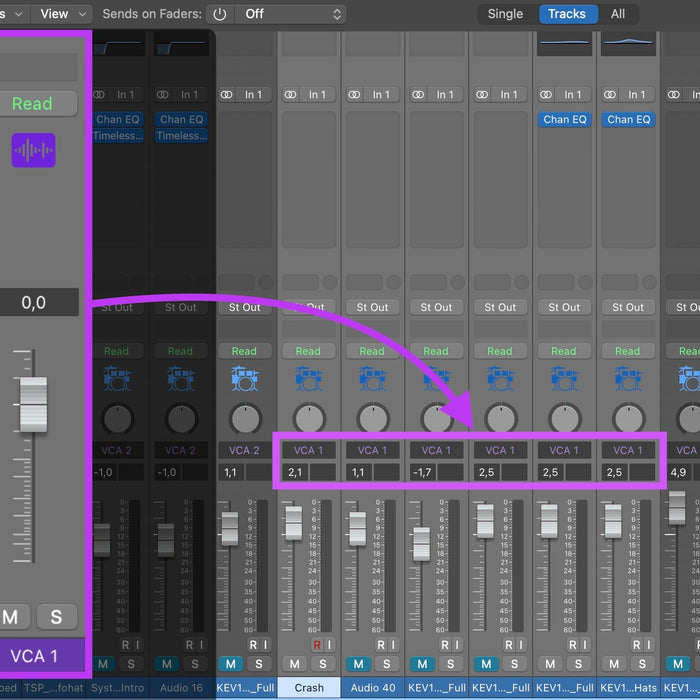Image resolution: width=700 pixels, height=700 pixels.
Task: Open Chan EQ plug-in on Audio 16 strip
Action: pyautogui.click(x=181, y=120)
